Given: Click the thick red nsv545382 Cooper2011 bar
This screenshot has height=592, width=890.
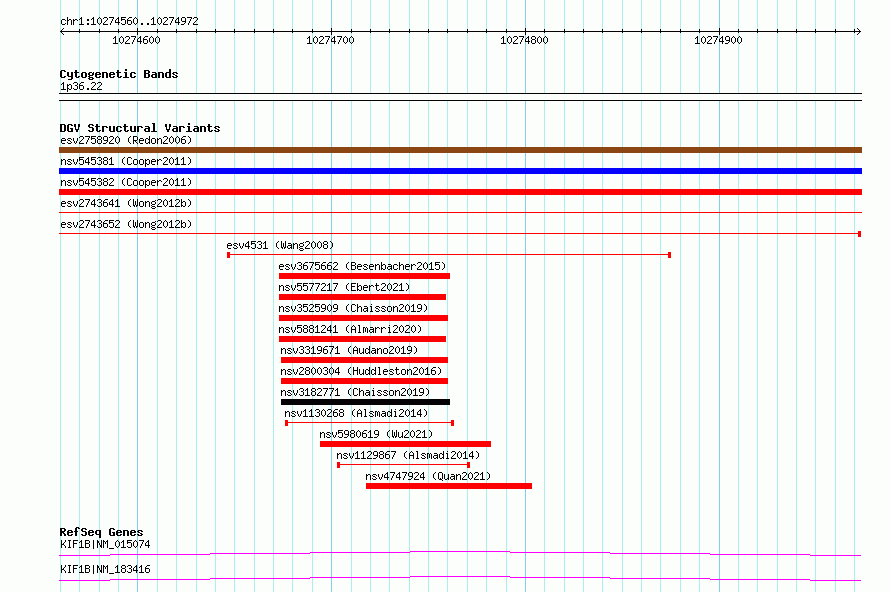Looking at the screenshot, I should [460, 192].
